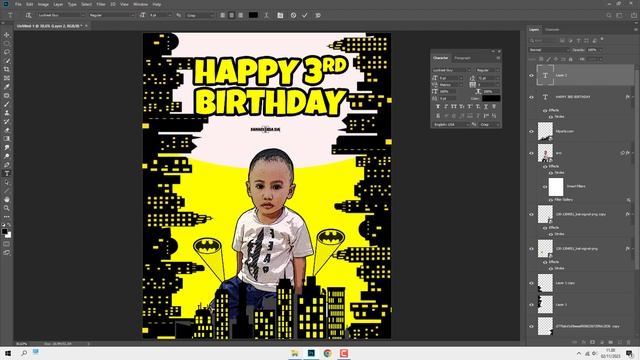Select the Layers panel tab
The width and height of the screenshot is (640, 360).
pyautogui.click(x=534, y=29)
